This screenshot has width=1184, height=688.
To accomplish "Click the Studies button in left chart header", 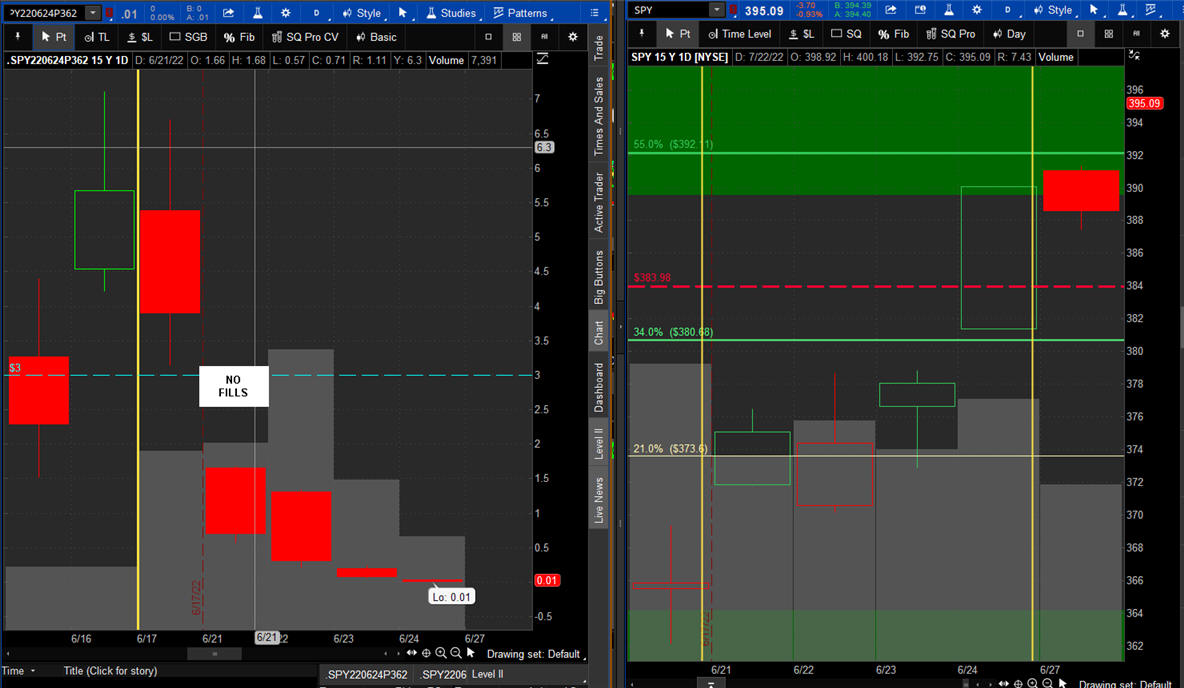I will point(450,13).
